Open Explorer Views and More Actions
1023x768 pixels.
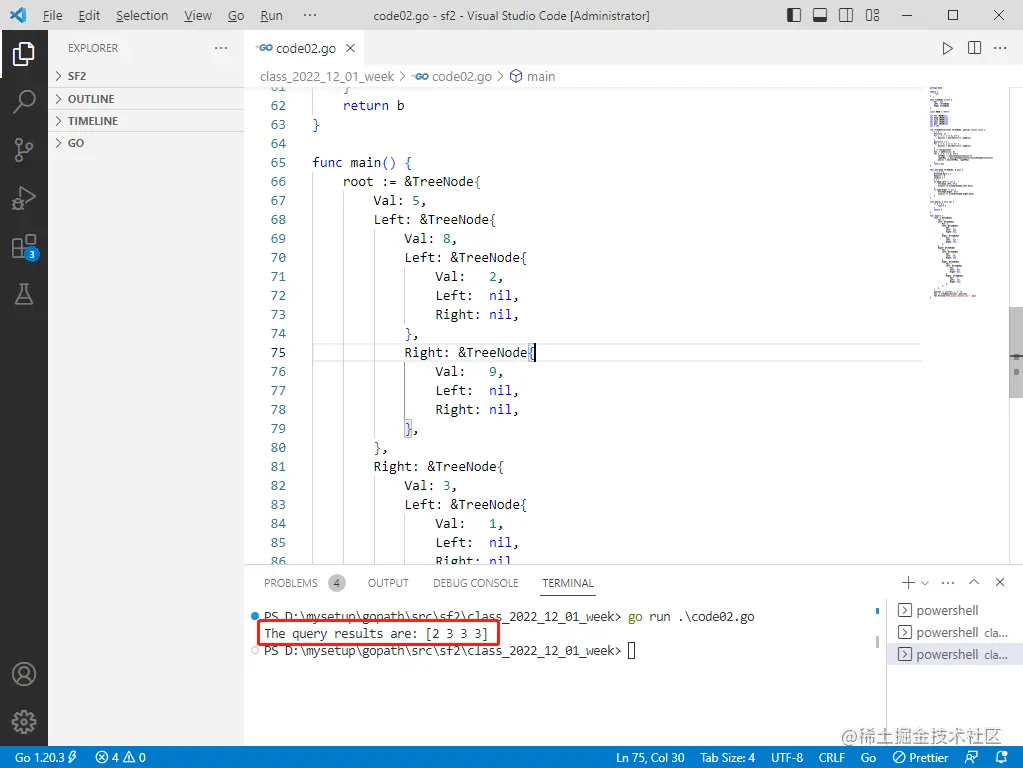[221, 48]
